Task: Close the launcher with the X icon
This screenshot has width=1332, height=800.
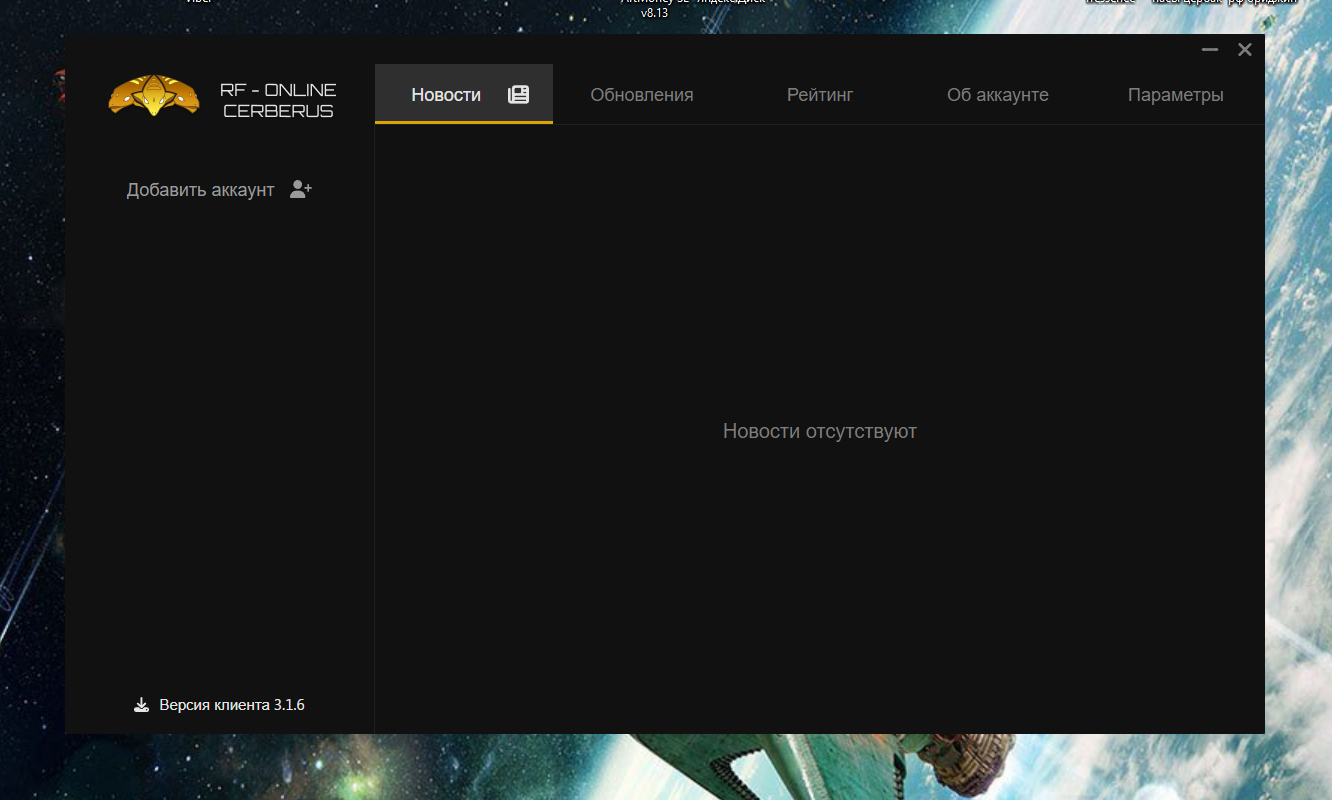Action: (1245, 49)
